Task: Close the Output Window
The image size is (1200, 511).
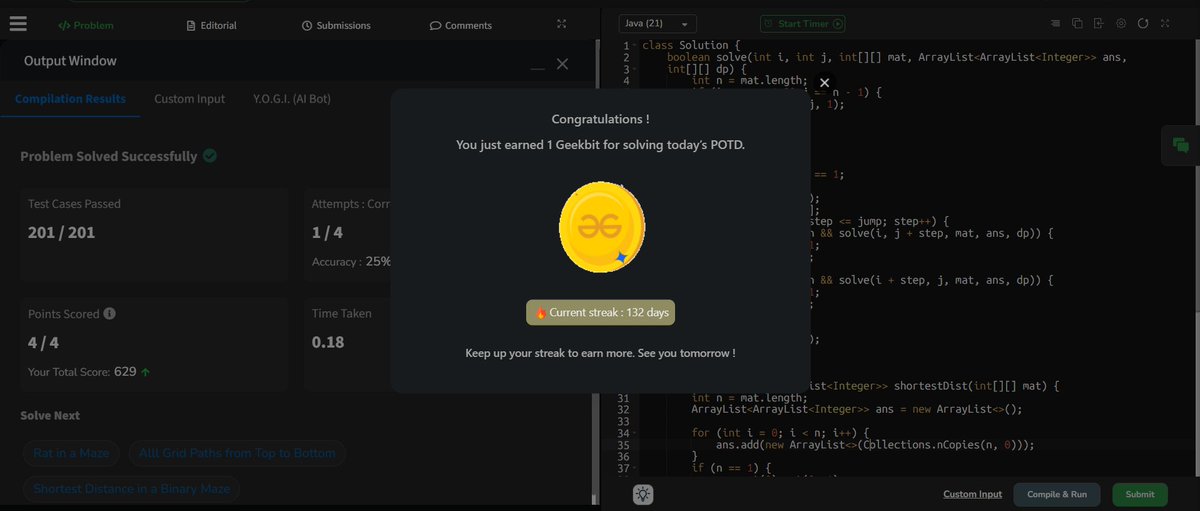Action: click(562, 63)
